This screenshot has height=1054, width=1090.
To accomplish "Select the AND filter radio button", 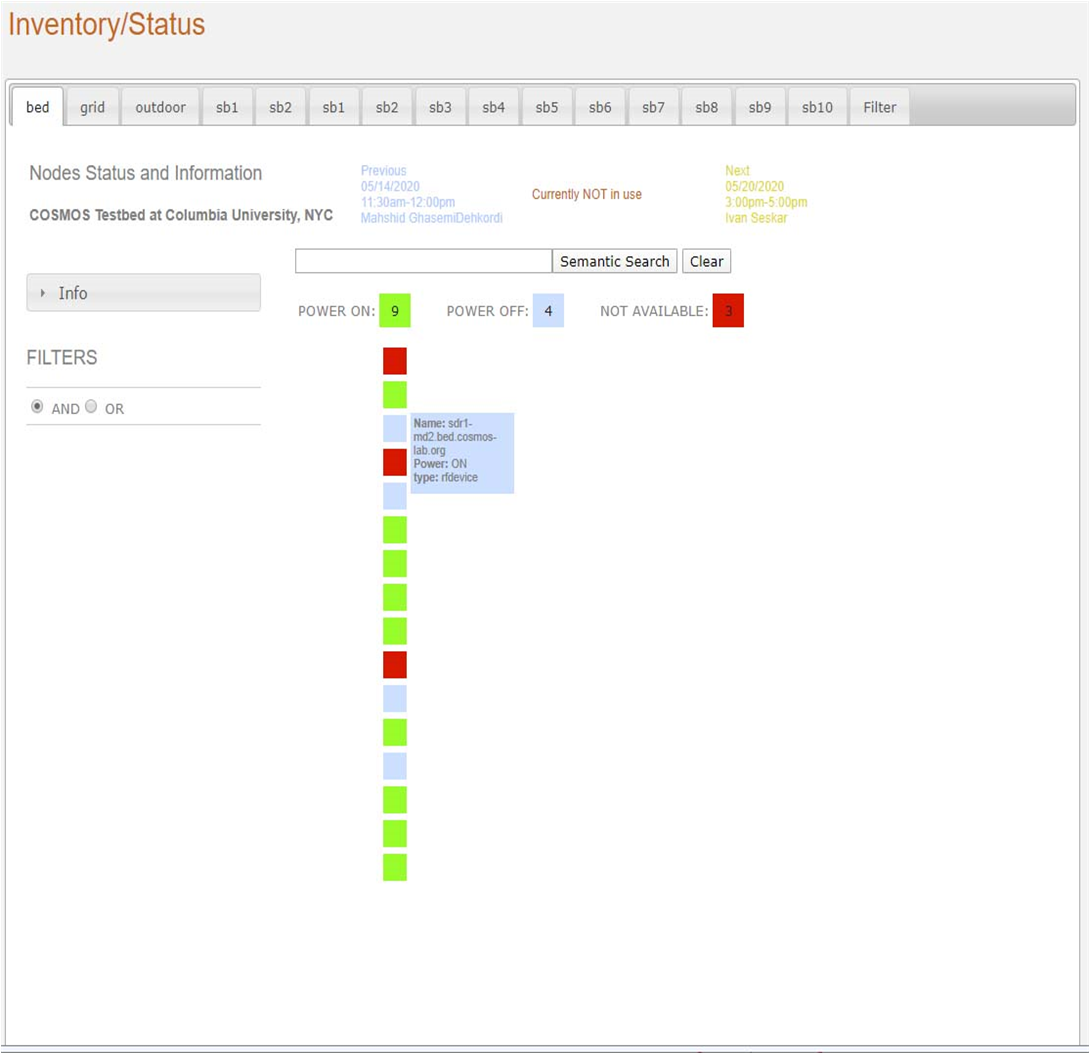I will click(x=37, y=407).
